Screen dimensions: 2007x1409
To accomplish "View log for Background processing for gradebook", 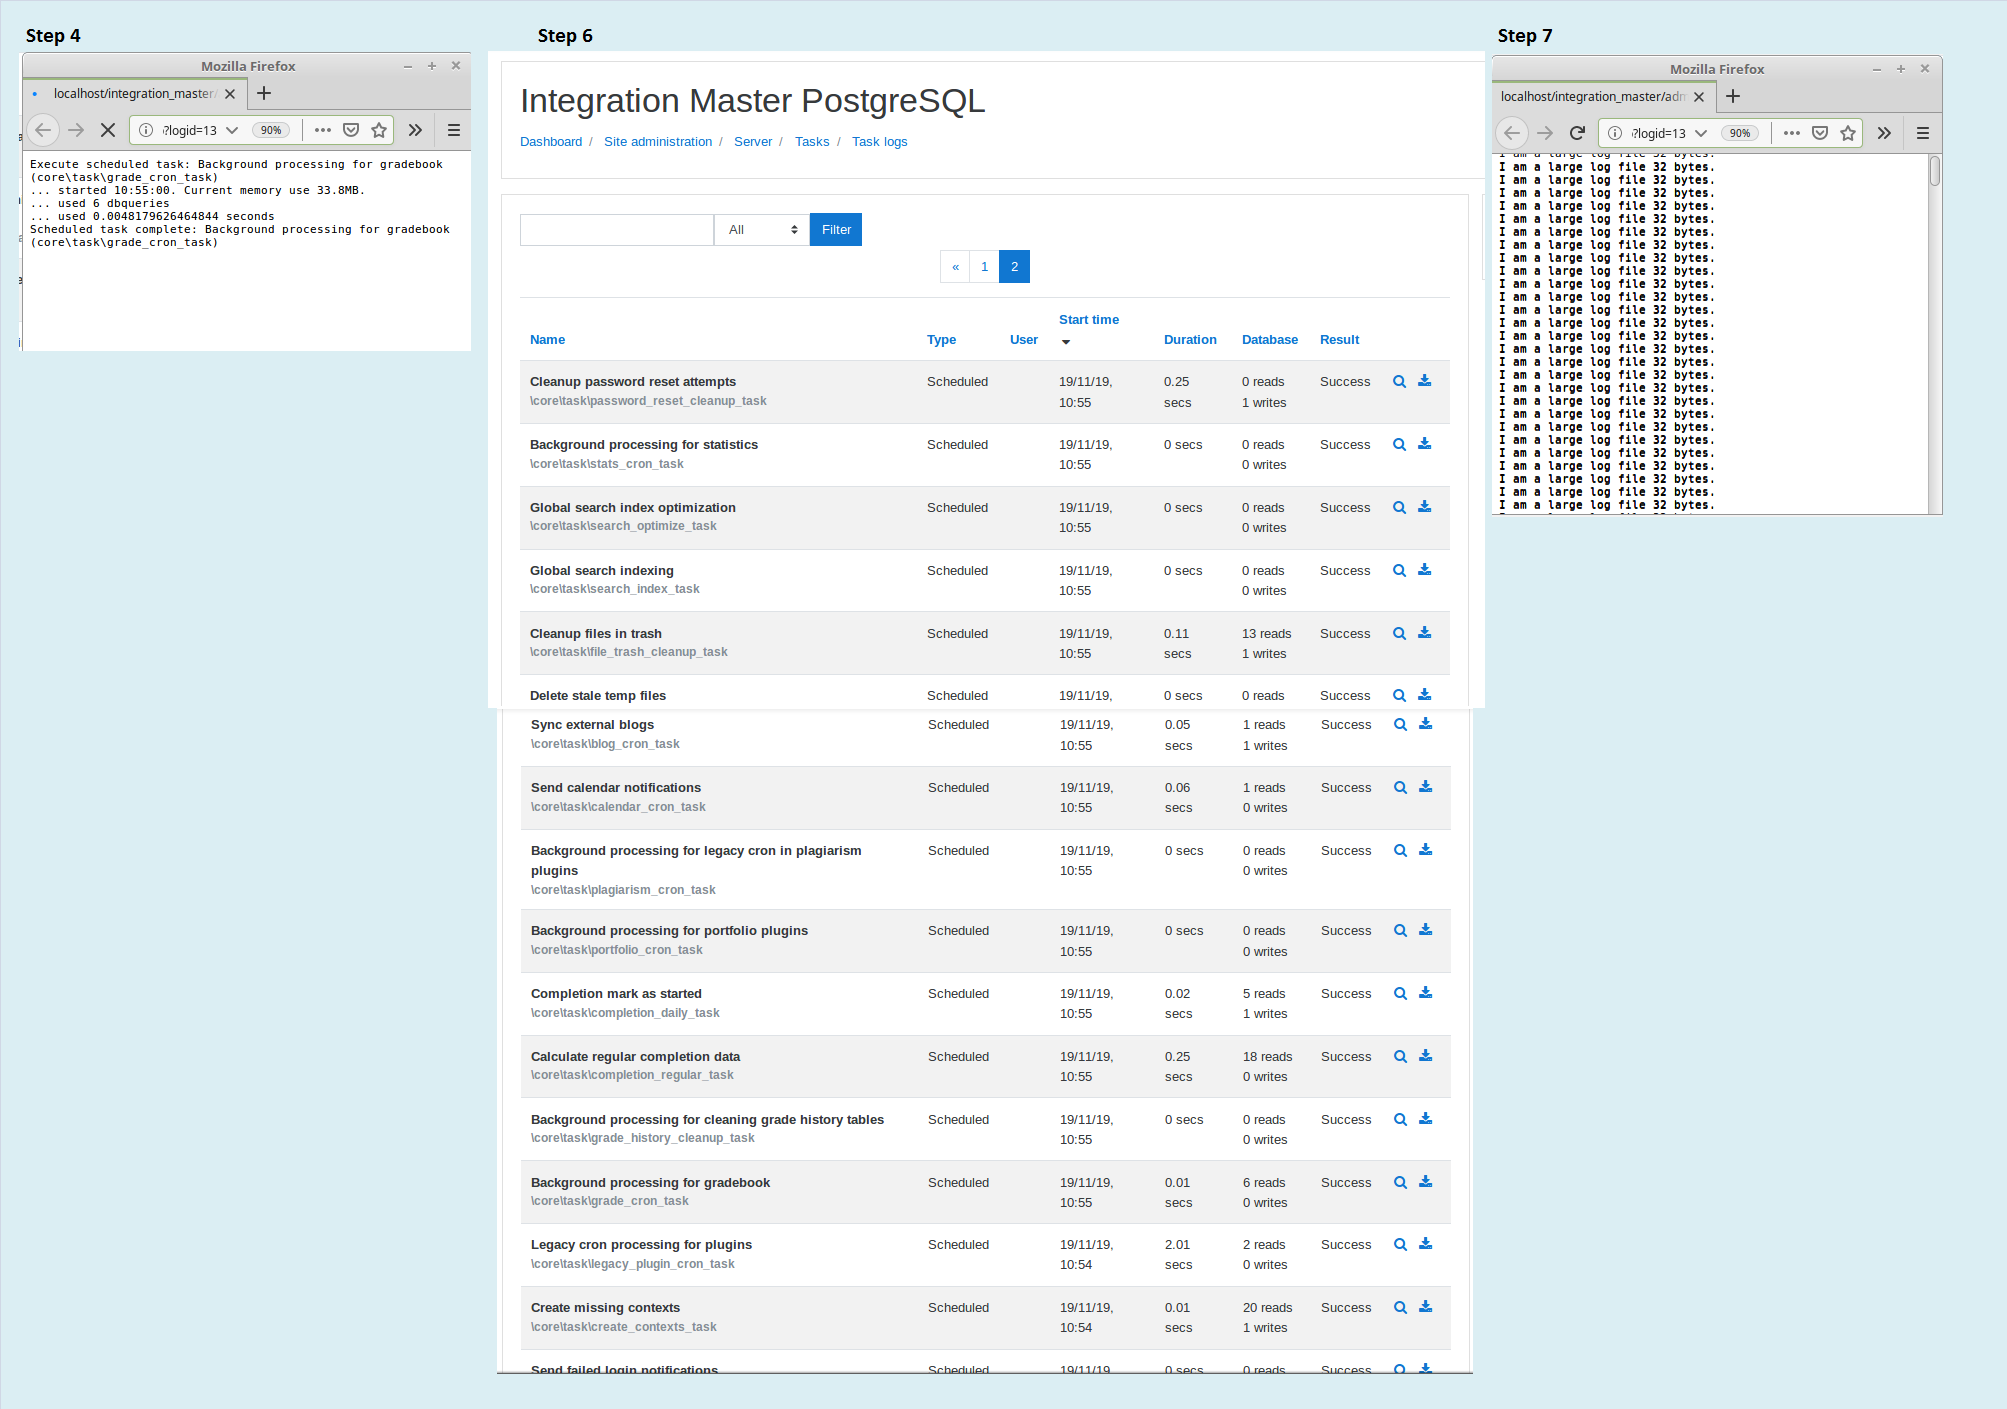I will click(x=1400, y=1183).
